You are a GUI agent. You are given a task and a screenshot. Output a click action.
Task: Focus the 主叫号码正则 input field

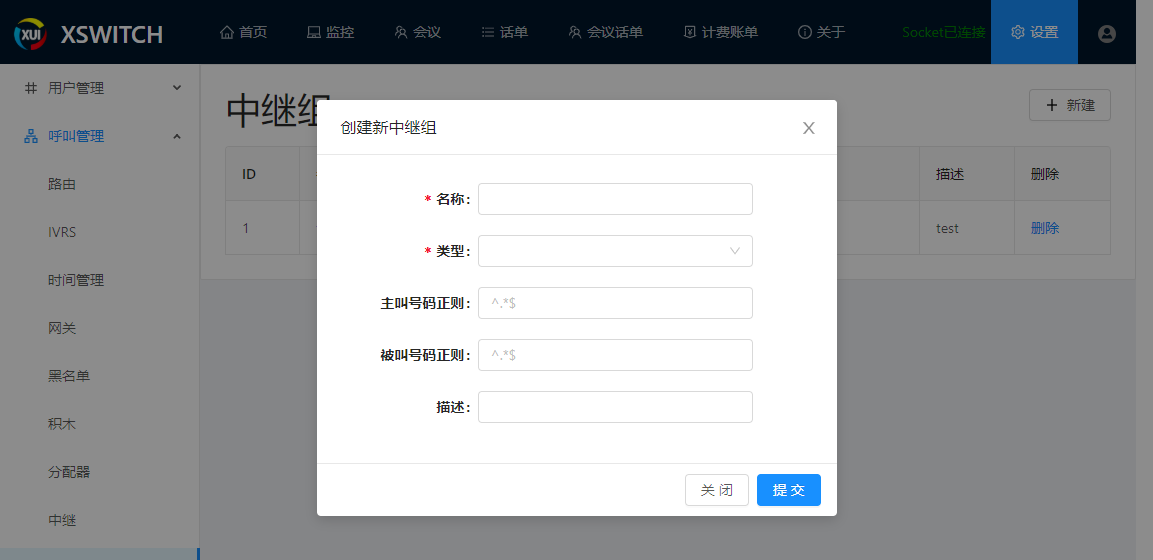point(615,303)
